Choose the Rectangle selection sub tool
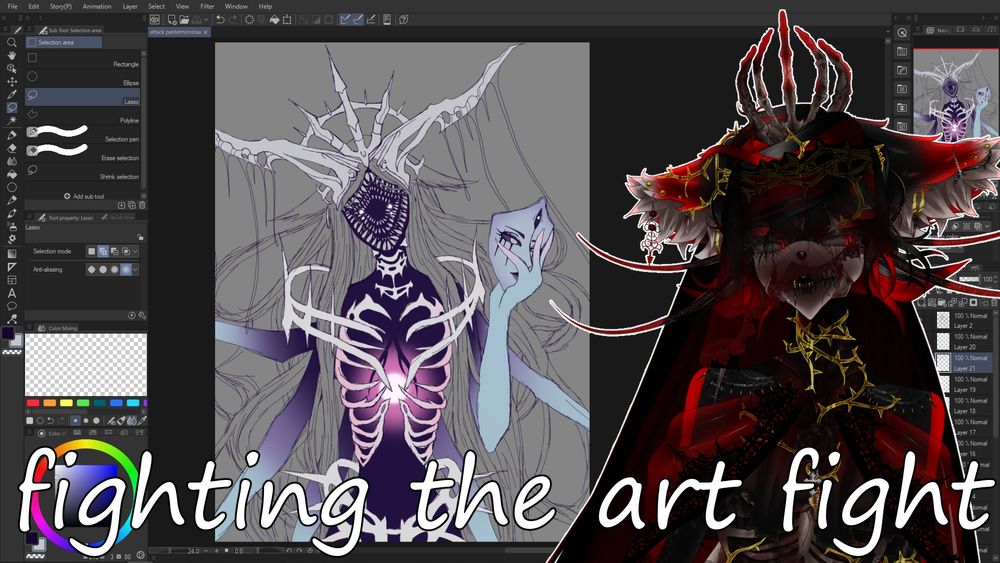Screen dimensions: 1000x563 83,59
